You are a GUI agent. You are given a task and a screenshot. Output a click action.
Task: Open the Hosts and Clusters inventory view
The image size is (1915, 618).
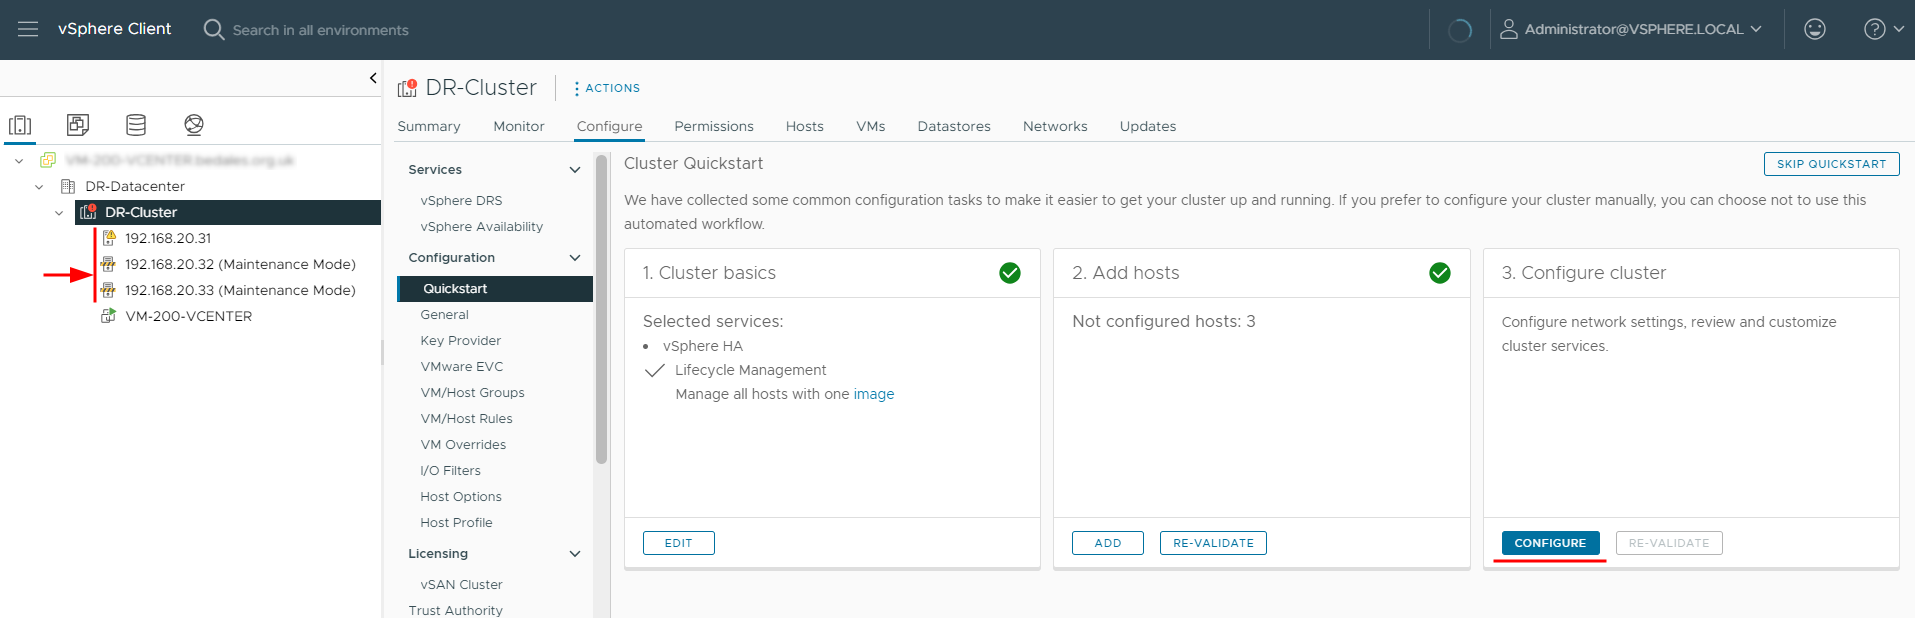[20, 125]
